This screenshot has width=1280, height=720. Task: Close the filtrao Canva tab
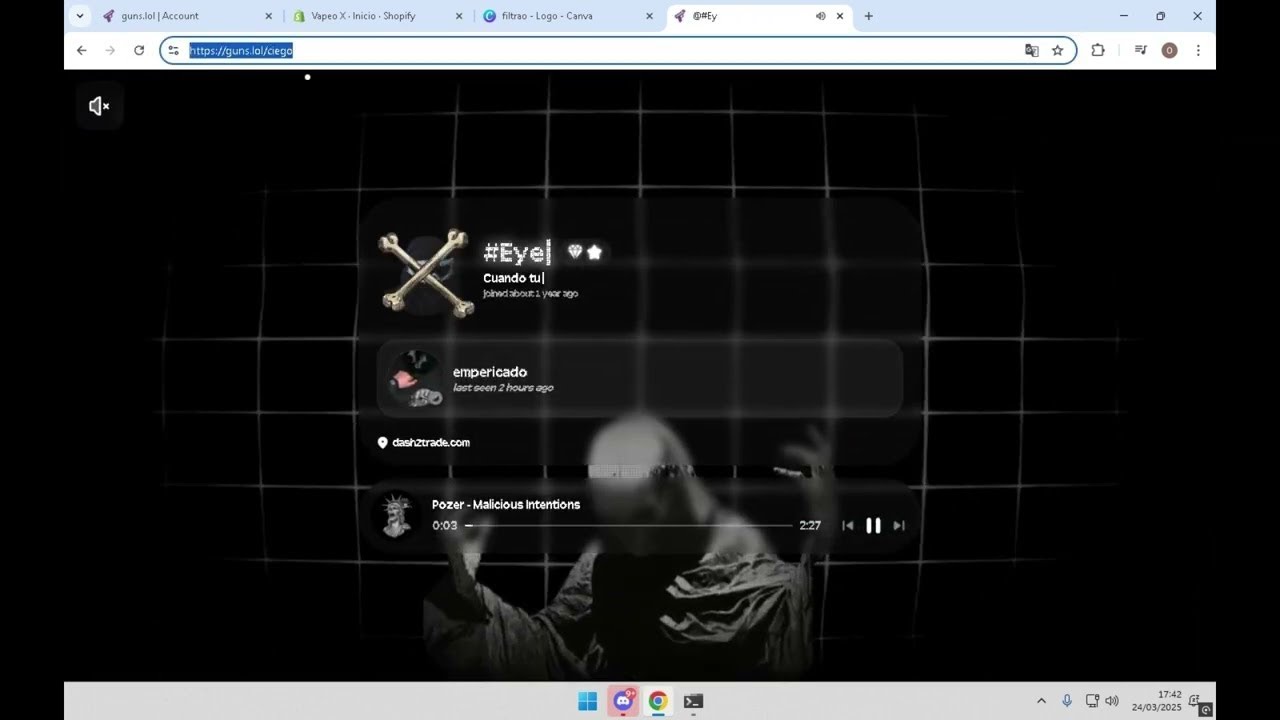click(x=649, y=16)
